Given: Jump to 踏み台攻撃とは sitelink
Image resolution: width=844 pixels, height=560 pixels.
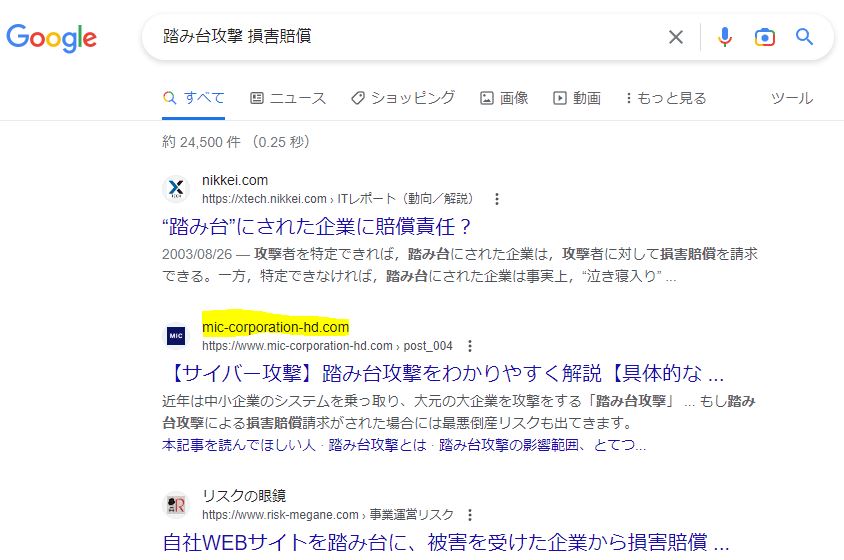Looking at the screenshot, I should point(377,445).
